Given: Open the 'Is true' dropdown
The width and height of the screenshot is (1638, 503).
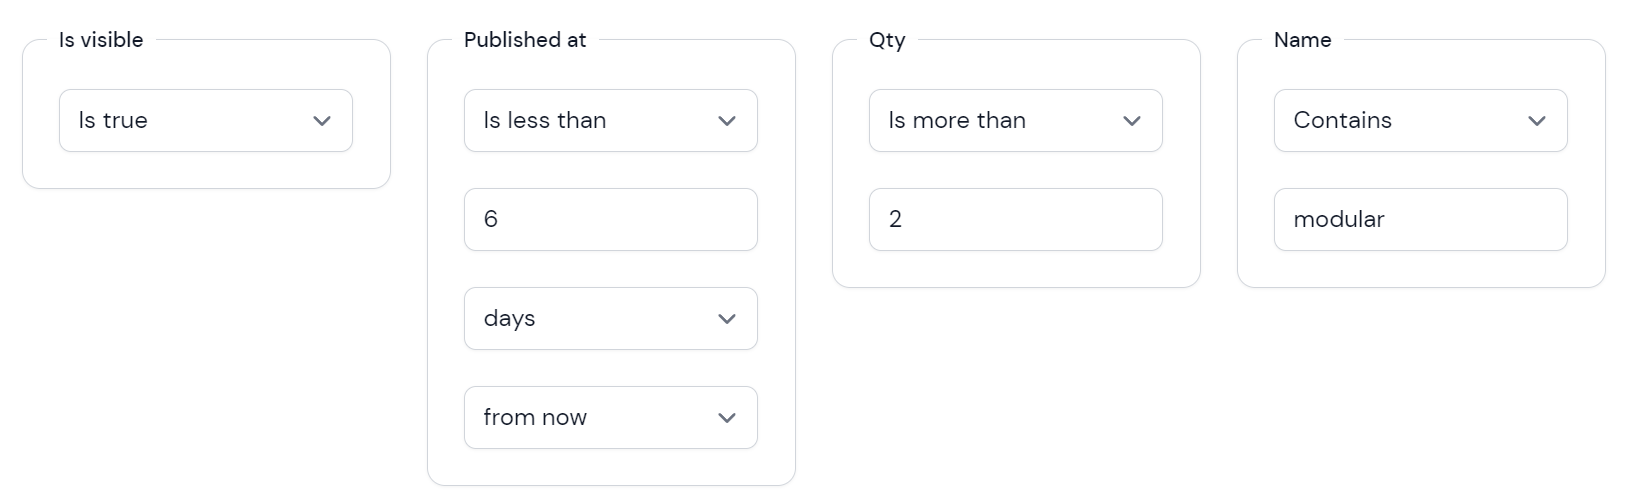Looking at the screenshot, I should pyautogui.click(x=206, y=121).
